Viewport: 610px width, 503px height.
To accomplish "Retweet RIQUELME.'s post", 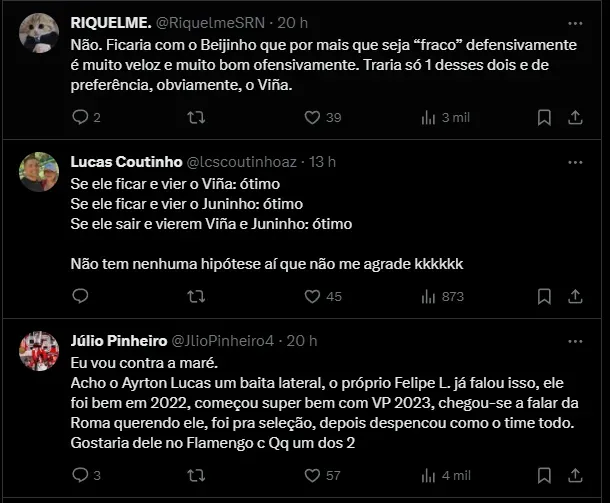I will pyautogui.click(x=197, y=118).
